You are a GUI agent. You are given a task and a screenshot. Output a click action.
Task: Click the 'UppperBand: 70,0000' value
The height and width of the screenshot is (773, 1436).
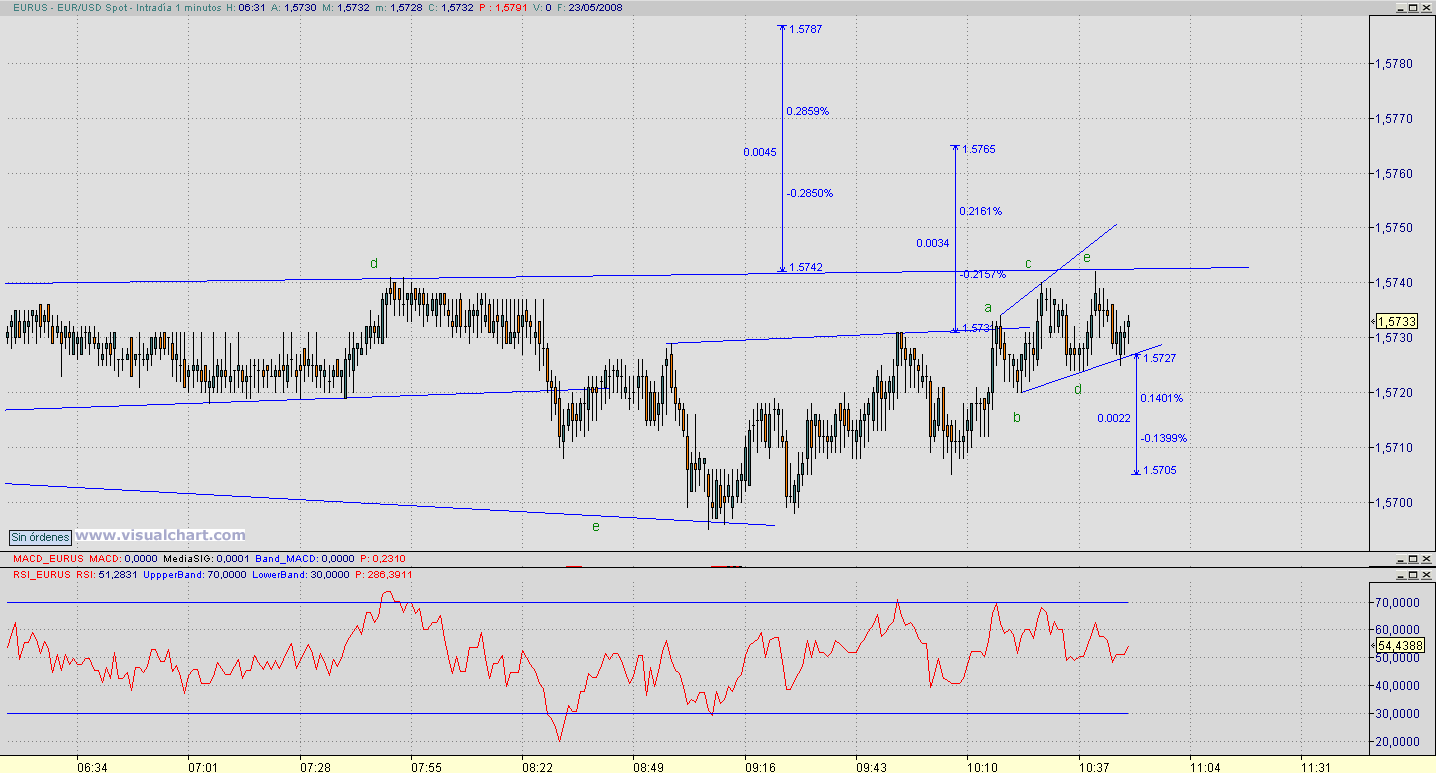pyautogui.click(x=194, y=575)
